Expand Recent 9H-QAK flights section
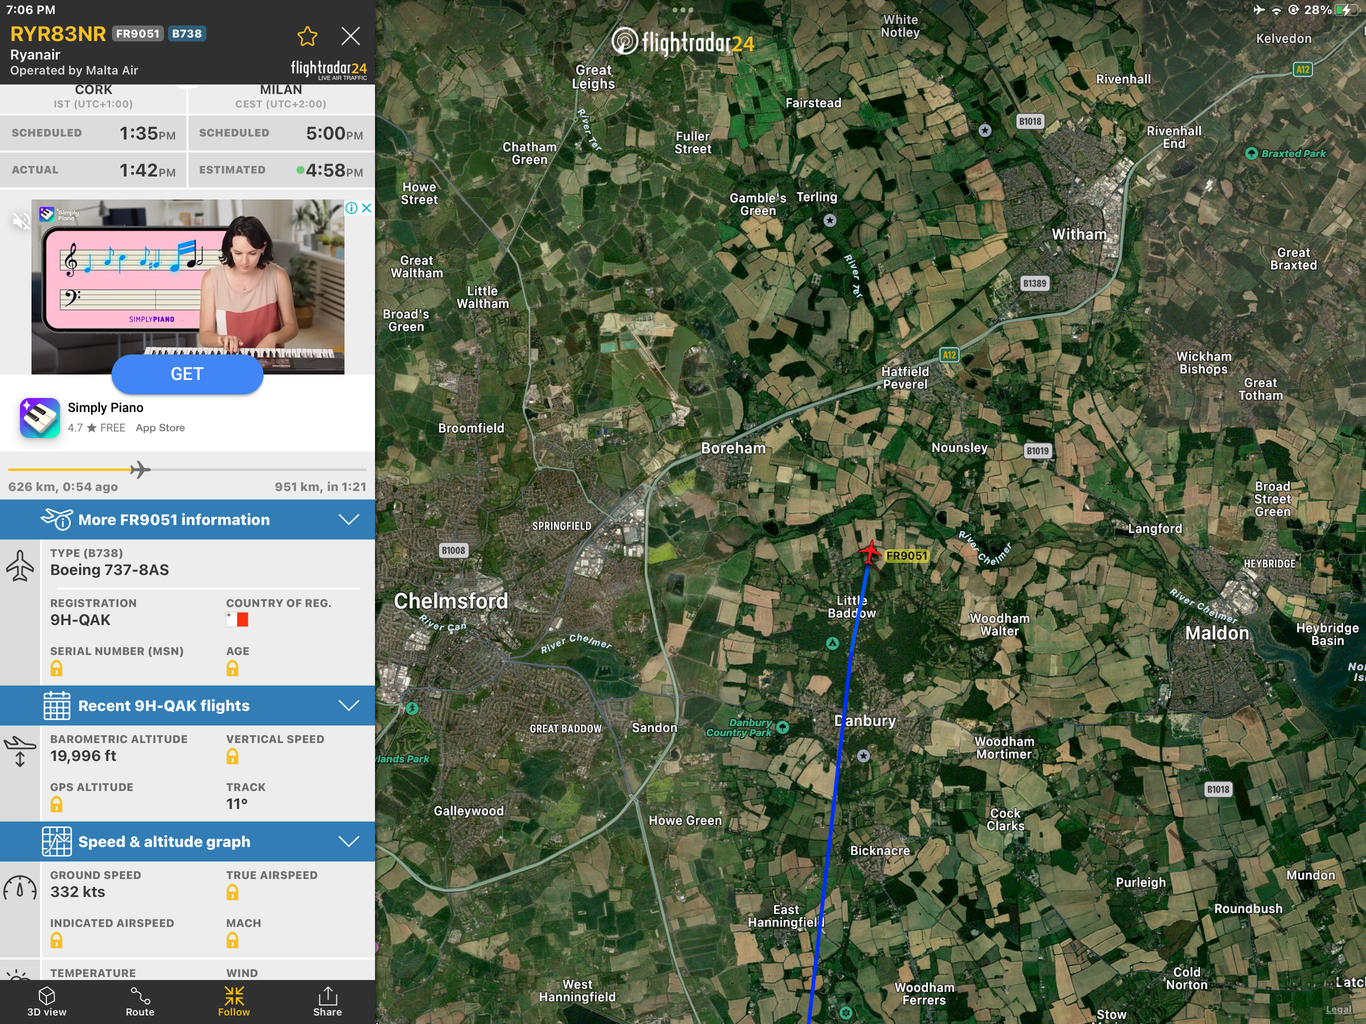Screen dimensions: 1366x1024 187,706
